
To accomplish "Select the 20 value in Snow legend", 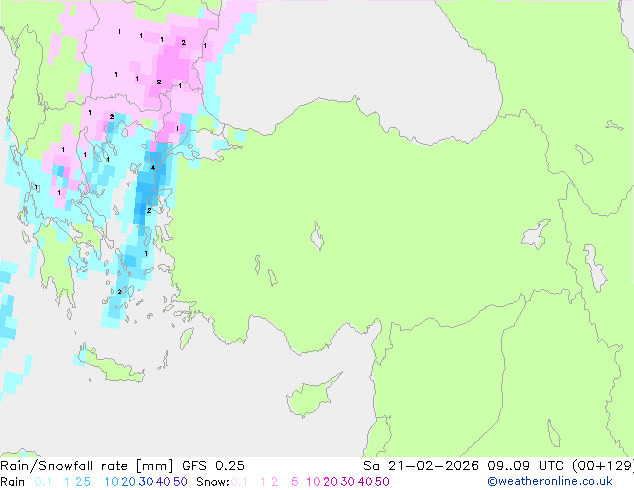I will coord(330,482).
